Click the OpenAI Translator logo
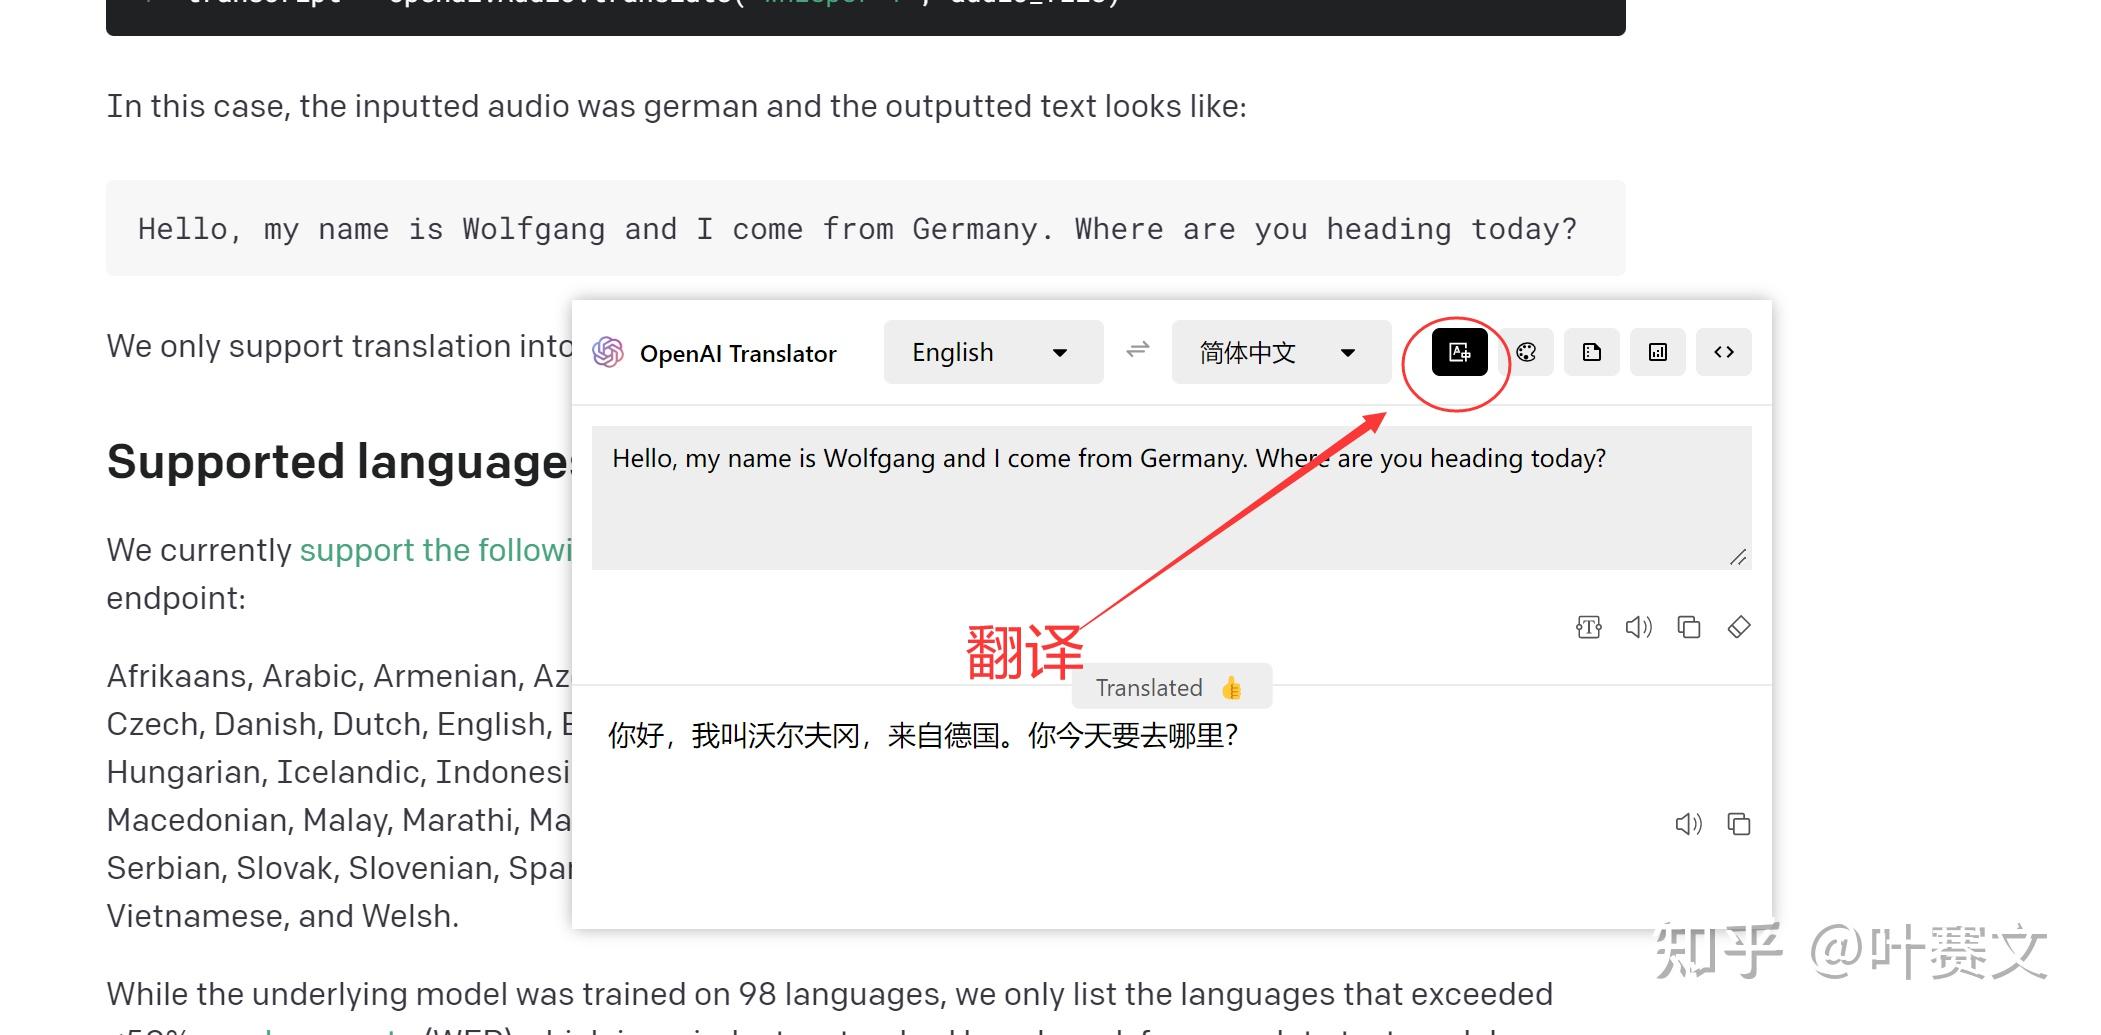Screen dimensions: 2101x1035 click(x=606, y=352)
